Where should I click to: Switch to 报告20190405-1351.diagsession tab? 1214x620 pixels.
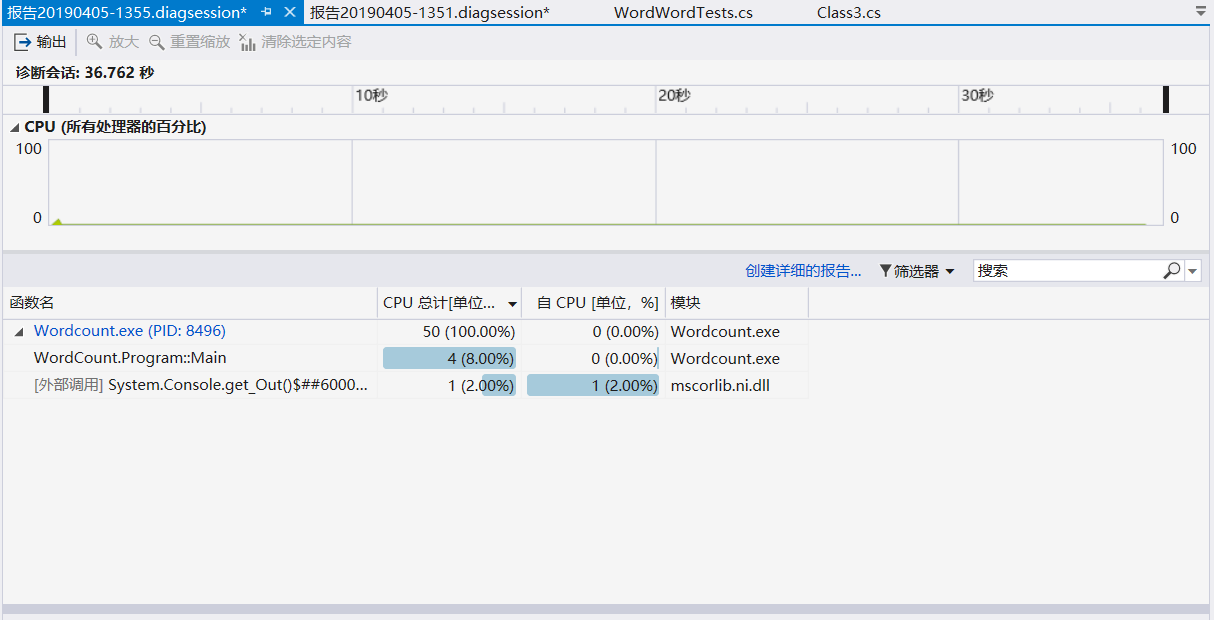pyautogui.click(x=430, y=13)
